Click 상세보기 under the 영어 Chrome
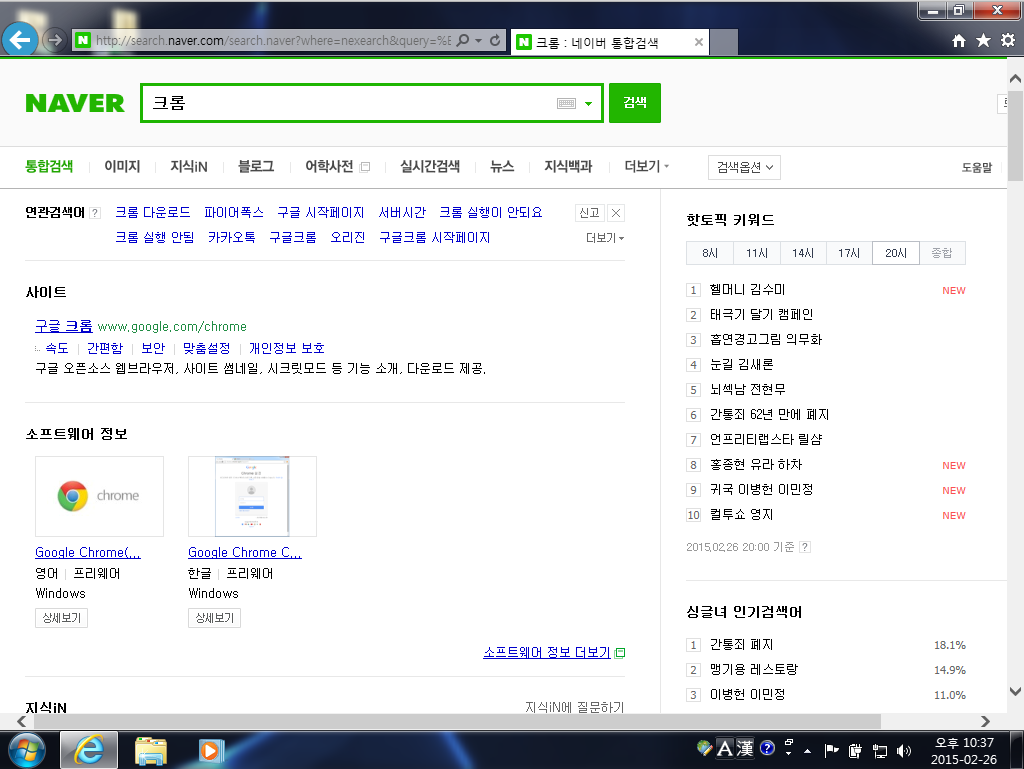Viewport: 1024px width, 769px height. [61, 618]
